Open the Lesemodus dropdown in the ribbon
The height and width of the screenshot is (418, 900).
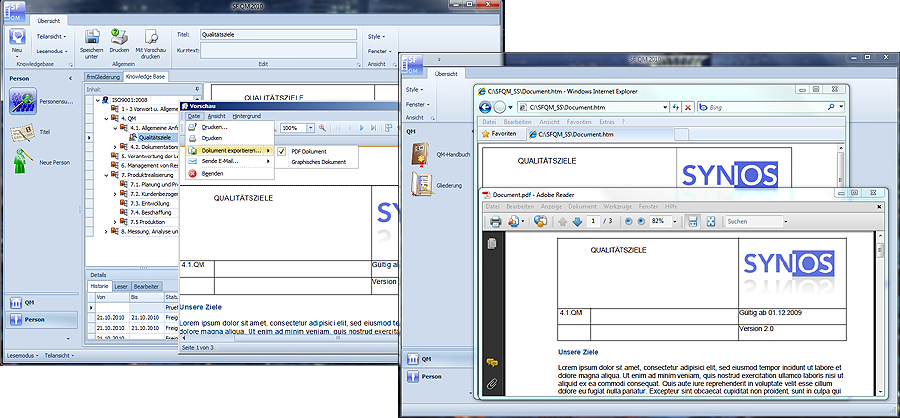click(52, 51)
